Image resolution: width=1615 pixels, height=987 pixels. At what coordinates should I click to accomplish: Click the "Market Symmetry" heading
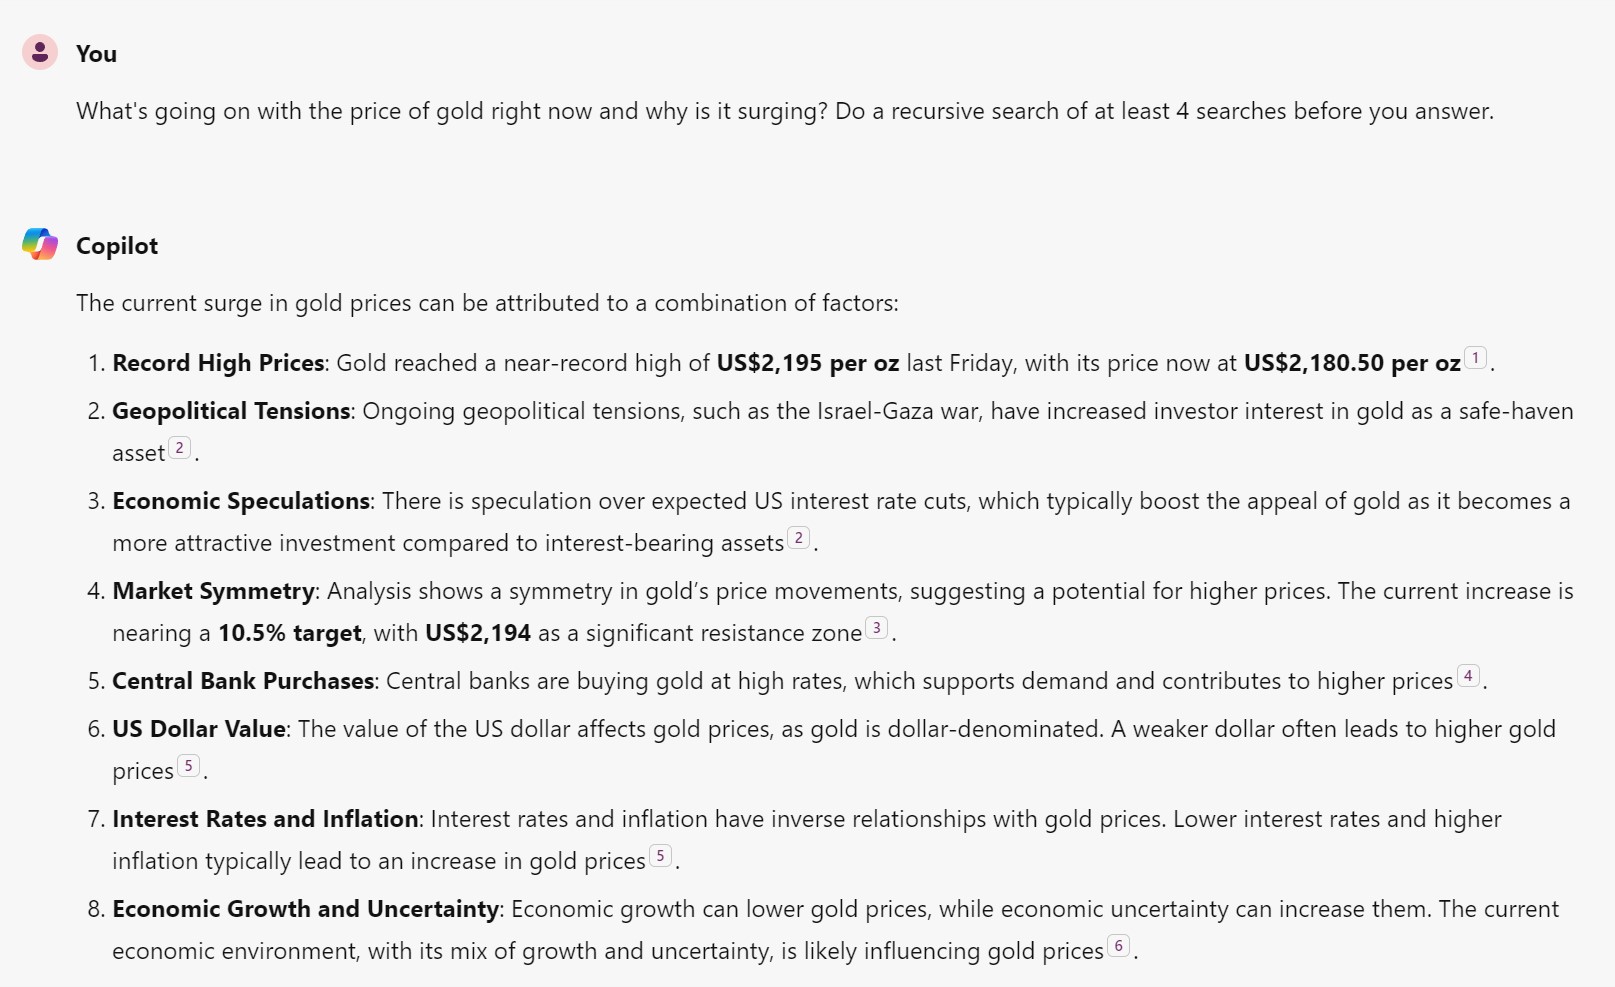213,591
